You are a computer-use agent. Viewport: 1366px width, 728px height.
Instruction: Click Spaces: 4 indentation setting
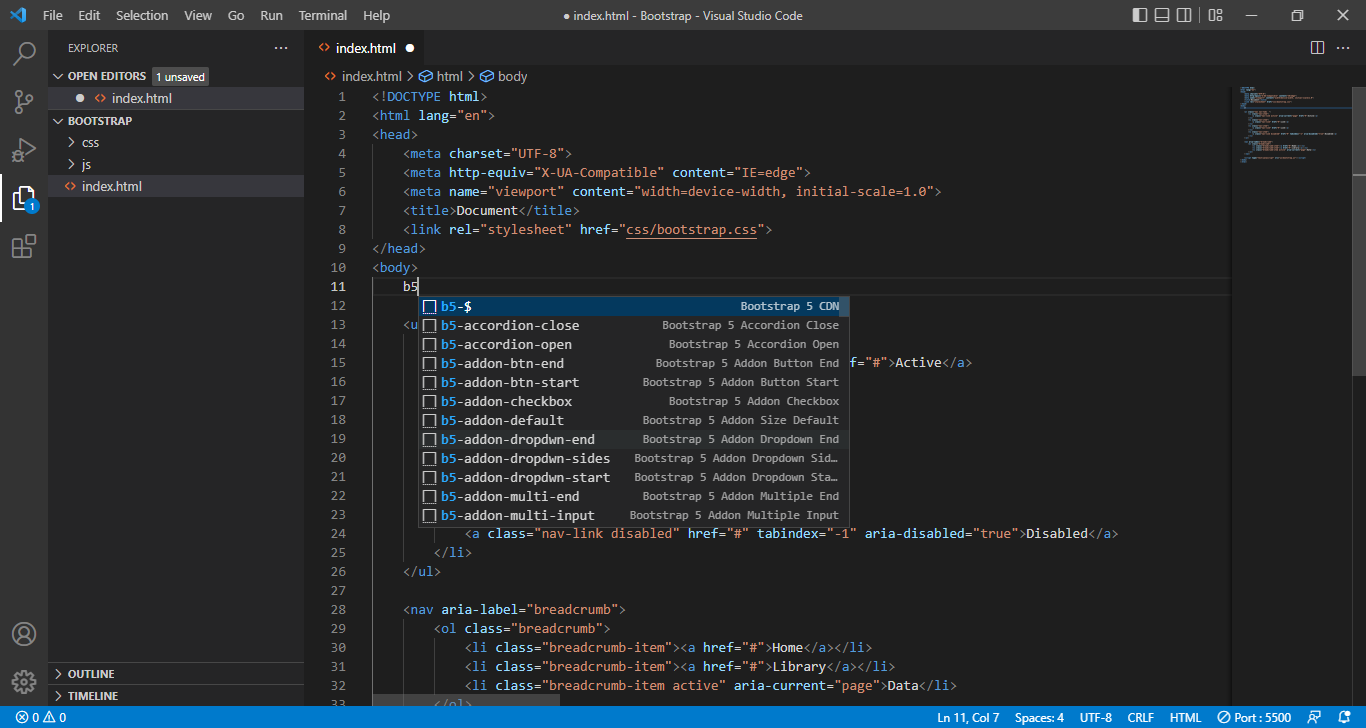coord(1039,718)
